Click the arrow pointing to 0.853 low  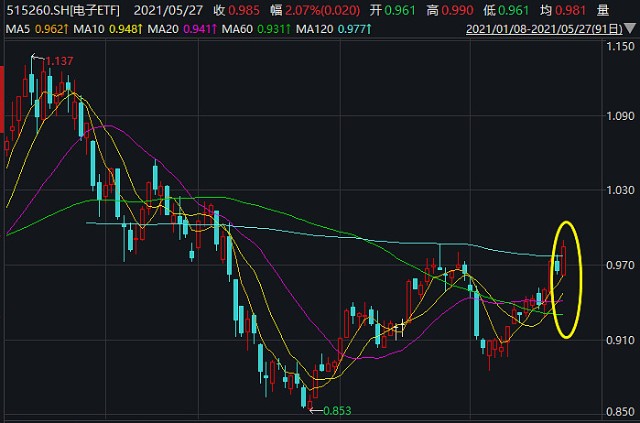314,409
